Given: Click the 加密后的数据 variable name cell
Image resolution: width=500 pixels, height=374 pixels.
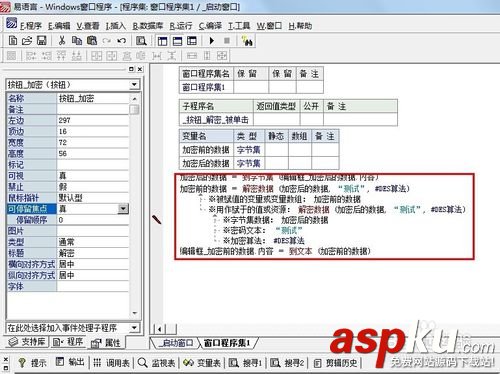Looking at the screenshot, I should tap(206, 163).
